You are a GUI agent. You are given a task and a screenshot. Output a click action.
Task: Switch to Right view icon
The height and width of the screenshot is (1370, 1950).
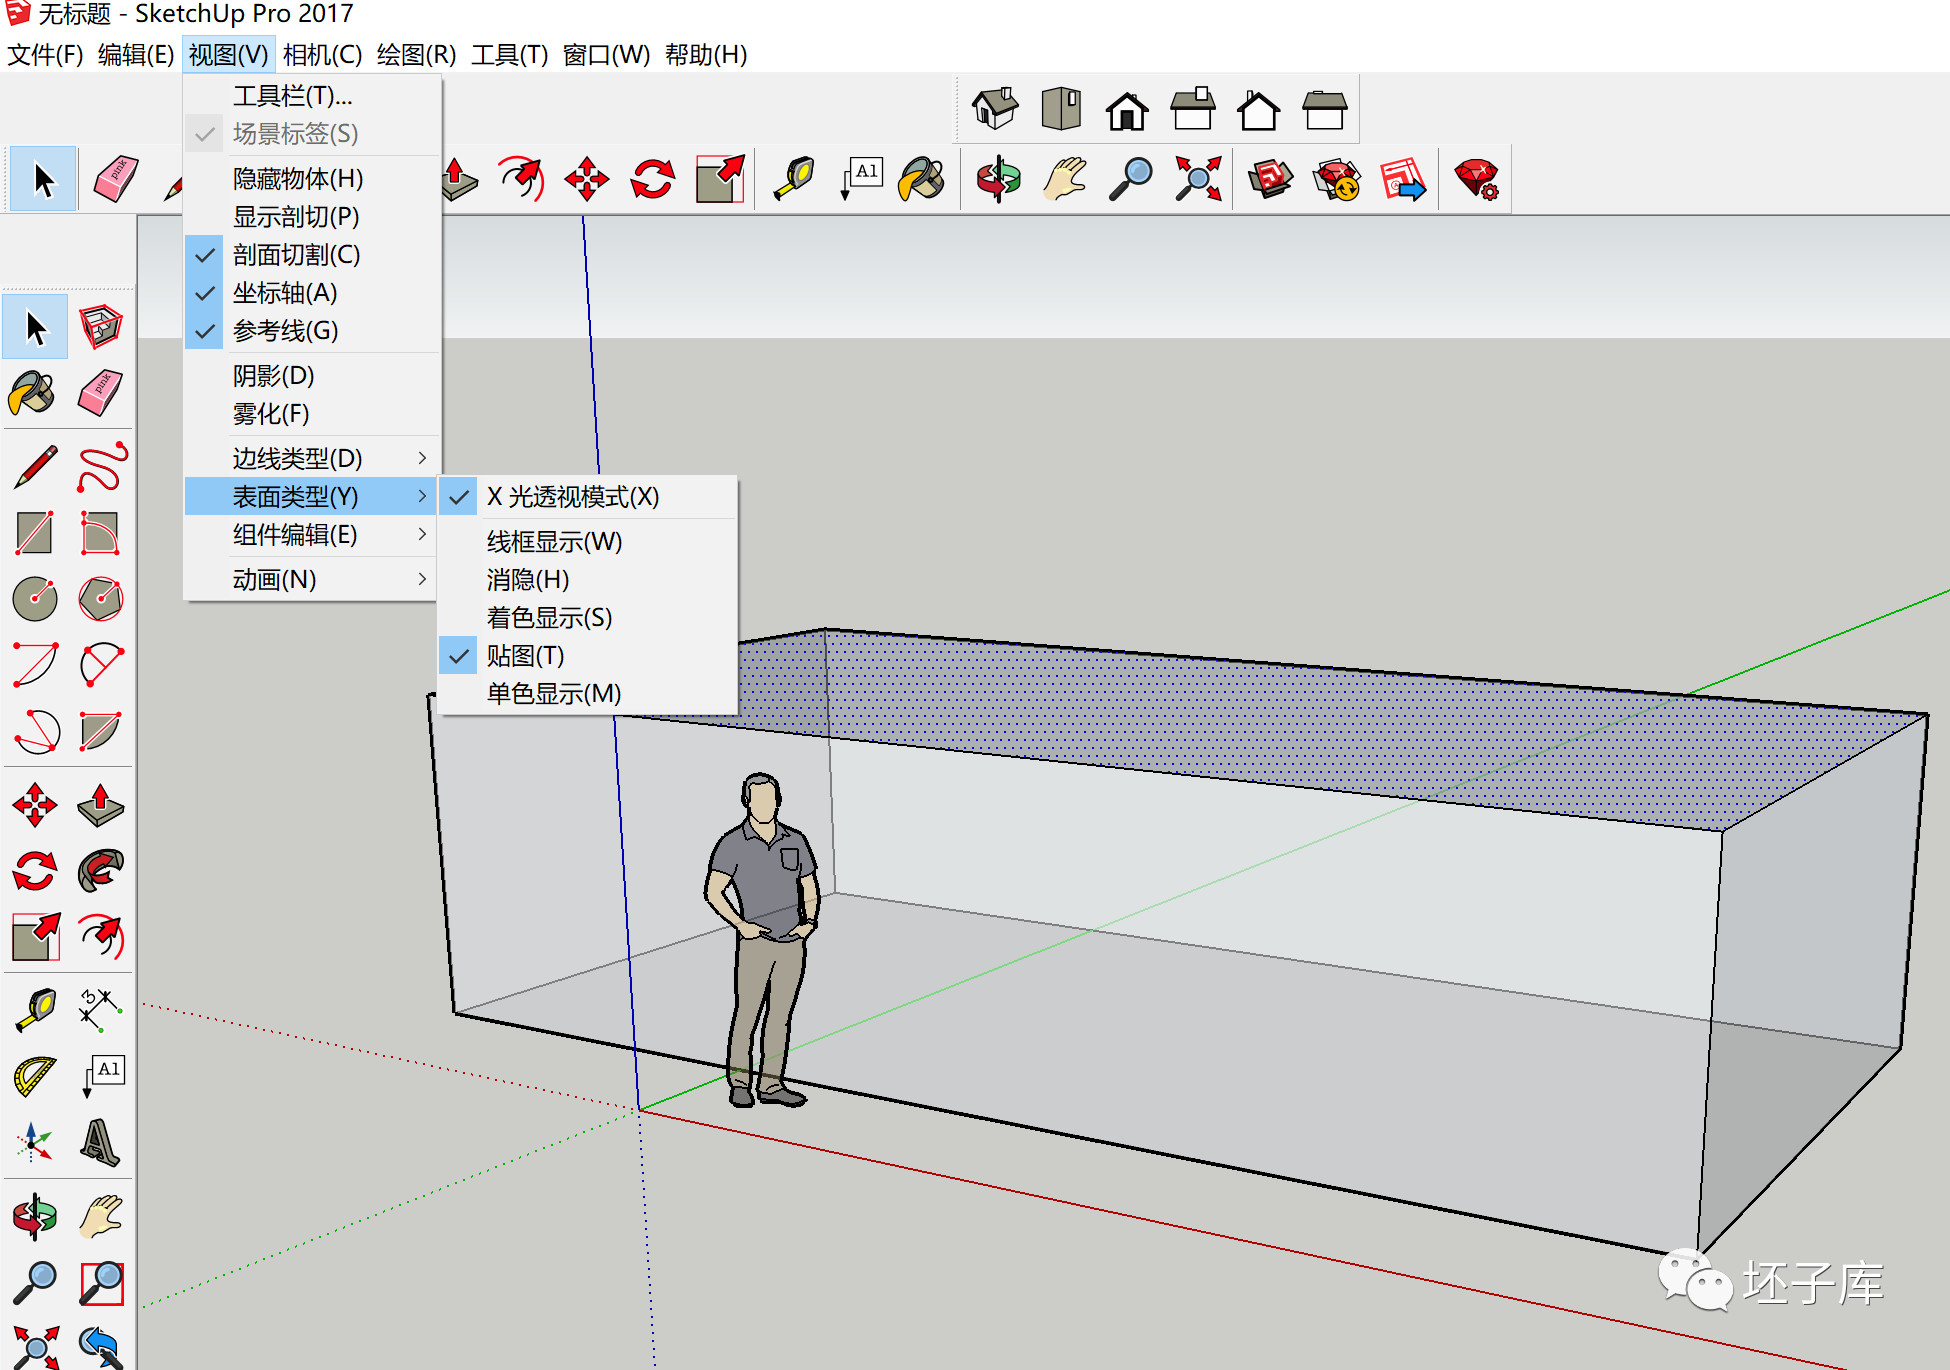pyautogui.click(x=1193, y=109)
